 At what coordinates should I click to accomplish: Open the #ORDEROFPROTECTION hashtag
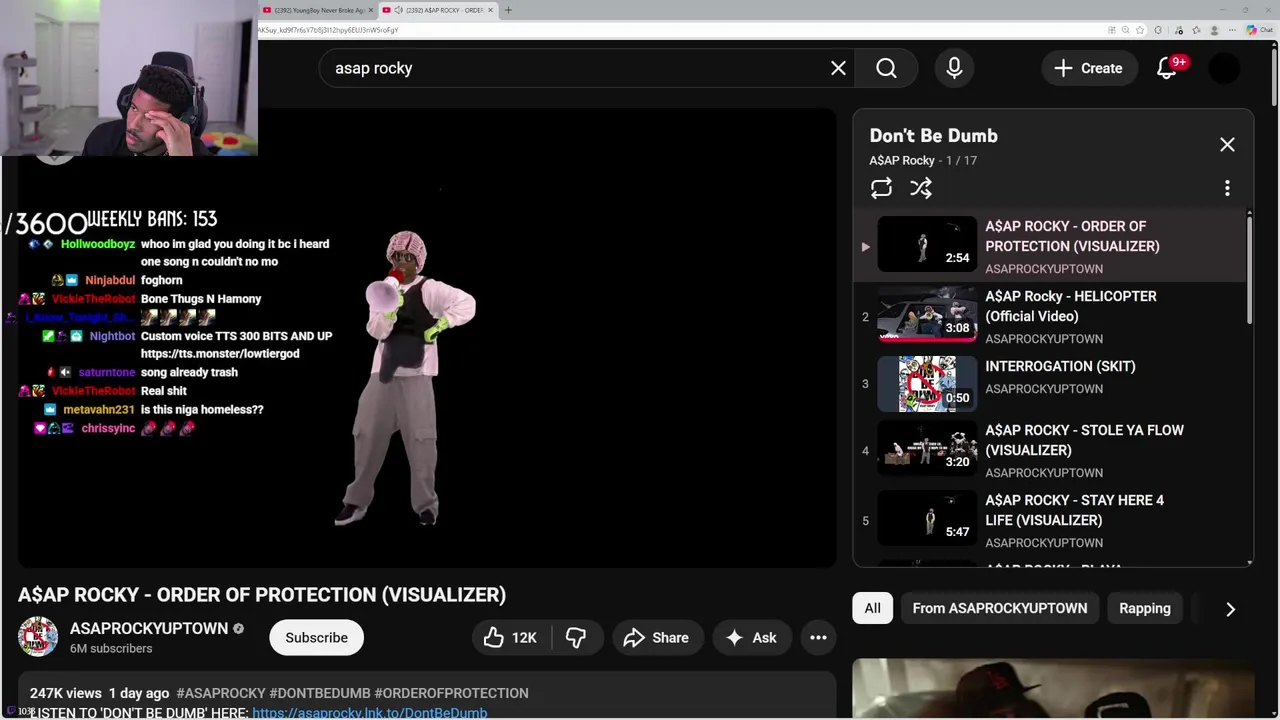coord(451,693)
